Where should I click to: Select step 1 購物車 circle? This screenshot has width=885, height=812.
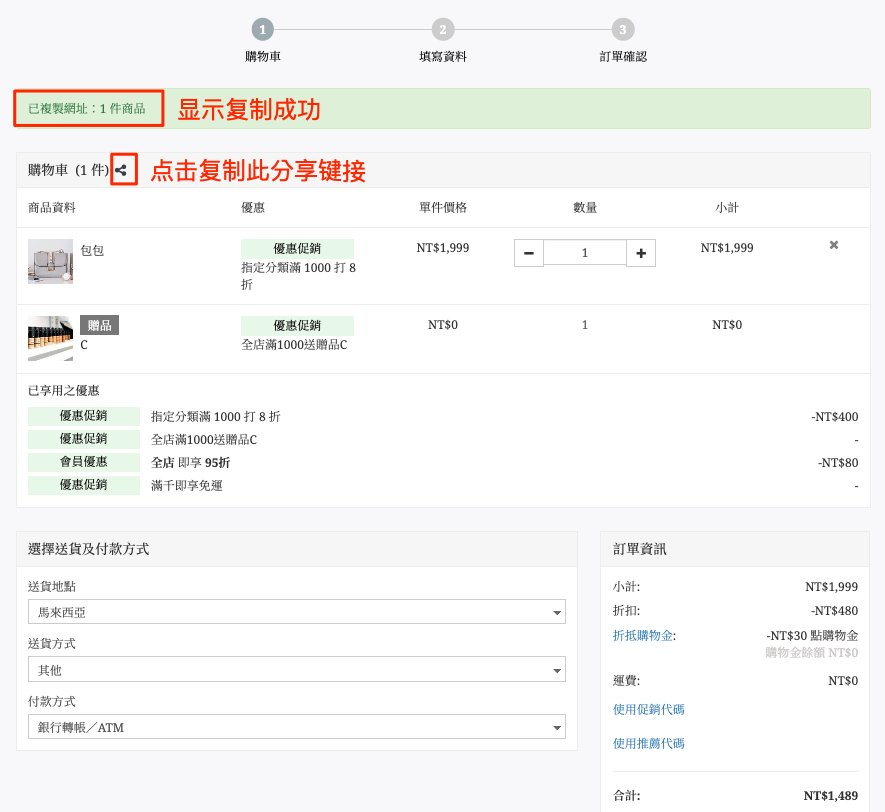tap(262, 29)
